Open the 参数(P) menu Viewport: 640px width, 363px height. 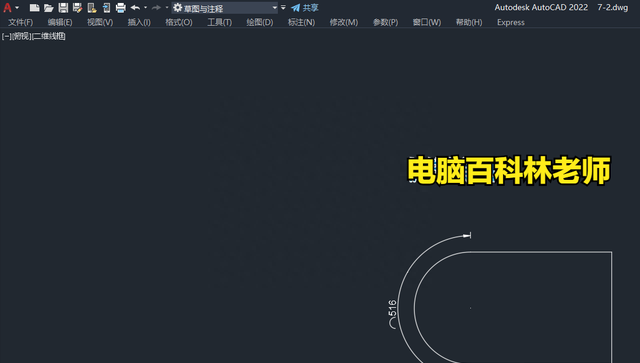click(x=385, y=22)
